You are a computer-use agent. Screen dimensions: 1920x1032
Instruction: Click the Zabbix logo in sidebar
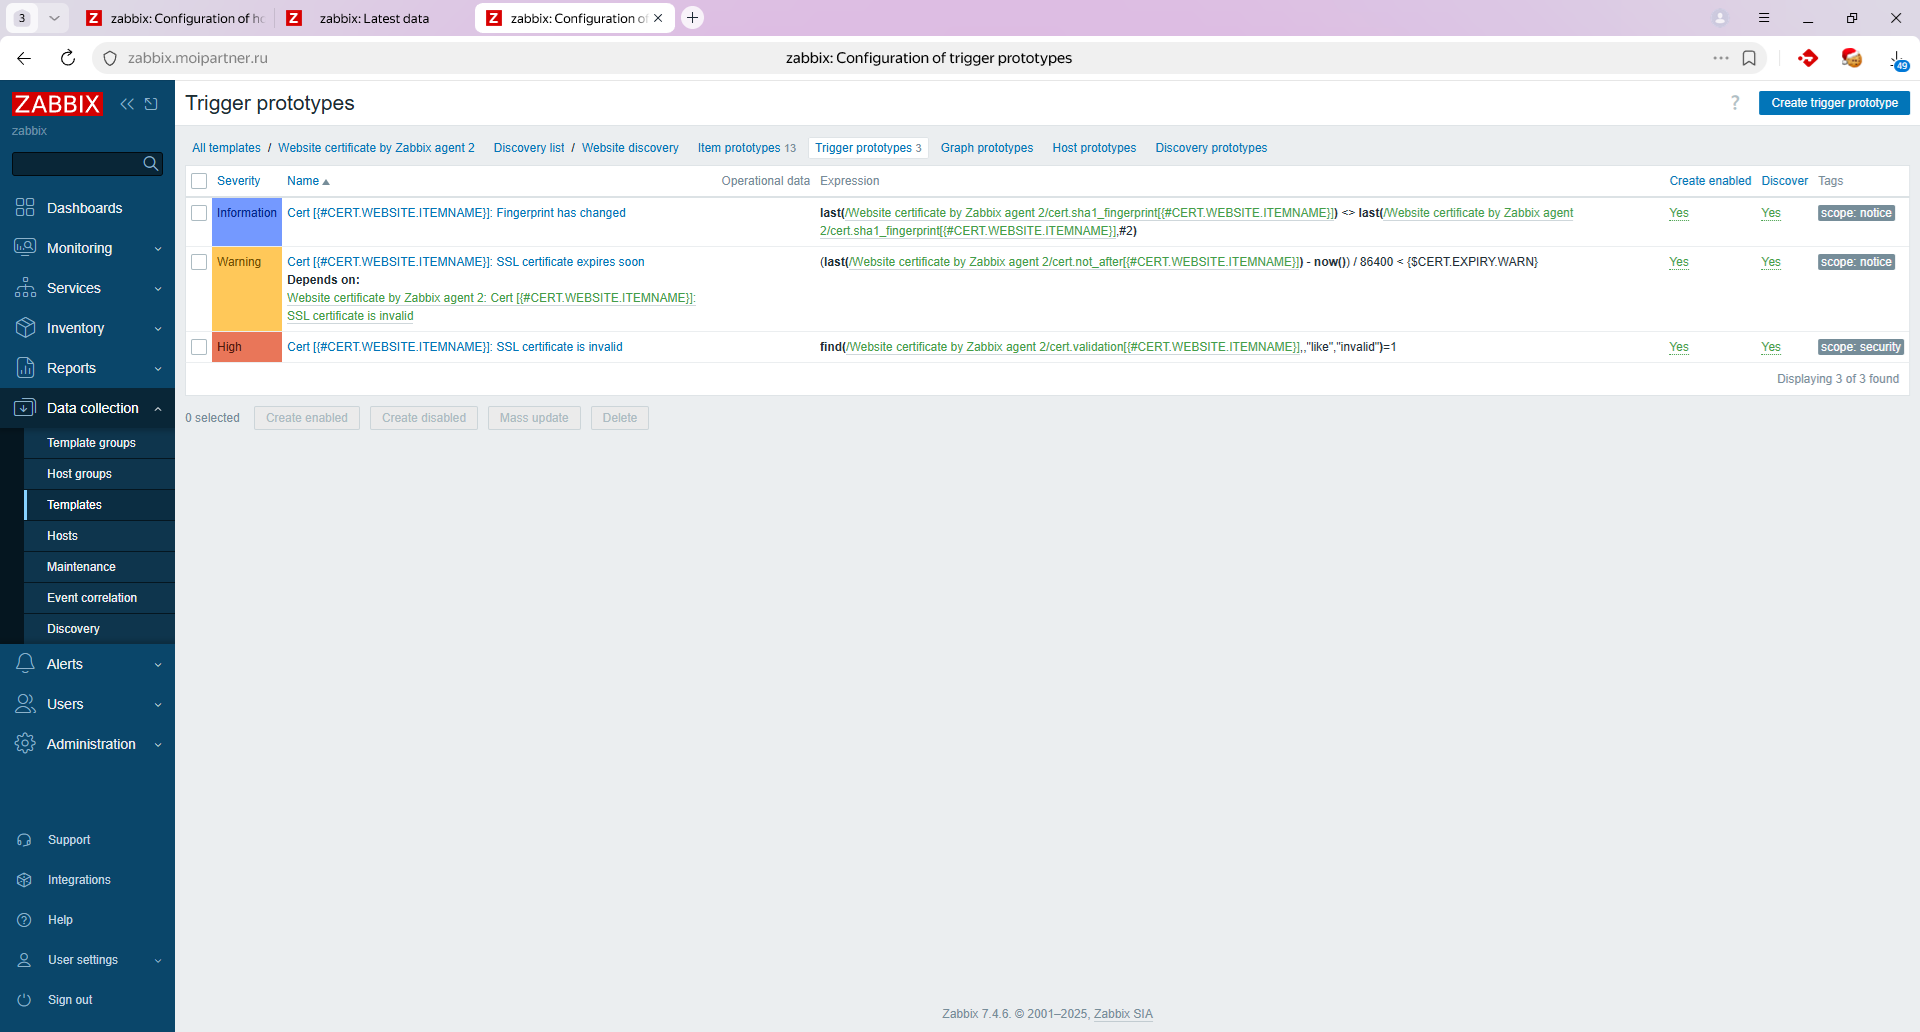point(57,104)
